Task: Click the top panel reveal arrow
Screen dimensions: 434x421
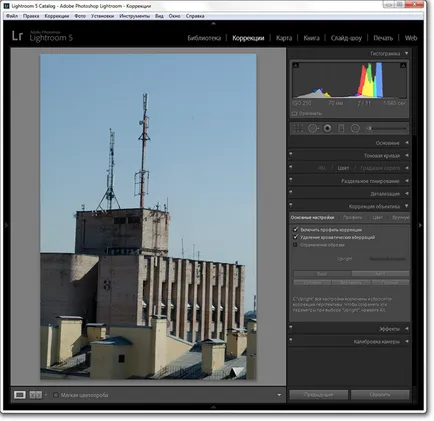Action: pos(214,24)
